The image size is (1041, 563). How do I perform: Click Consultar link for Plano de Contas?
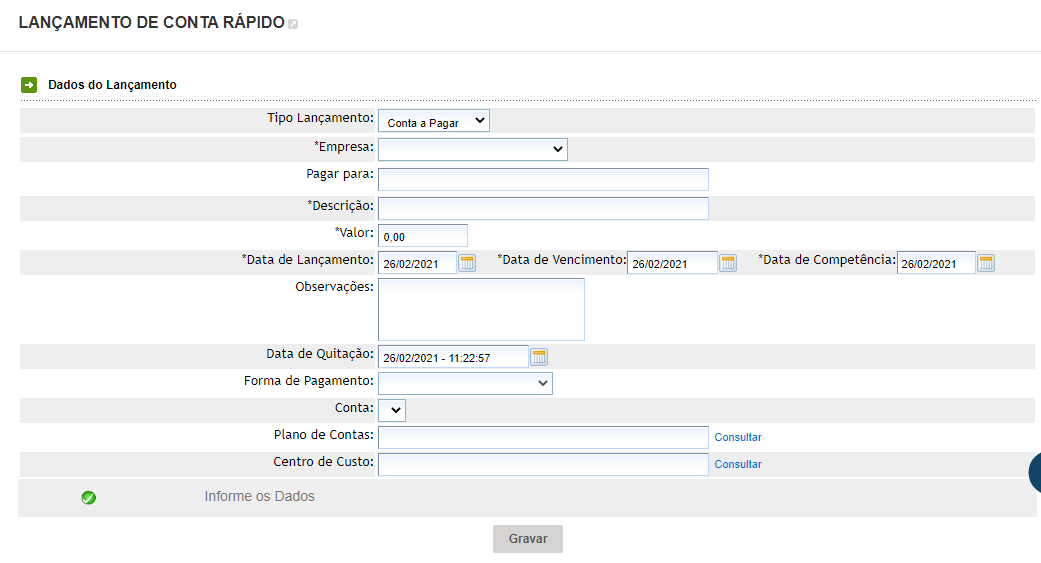coord(738,438)
